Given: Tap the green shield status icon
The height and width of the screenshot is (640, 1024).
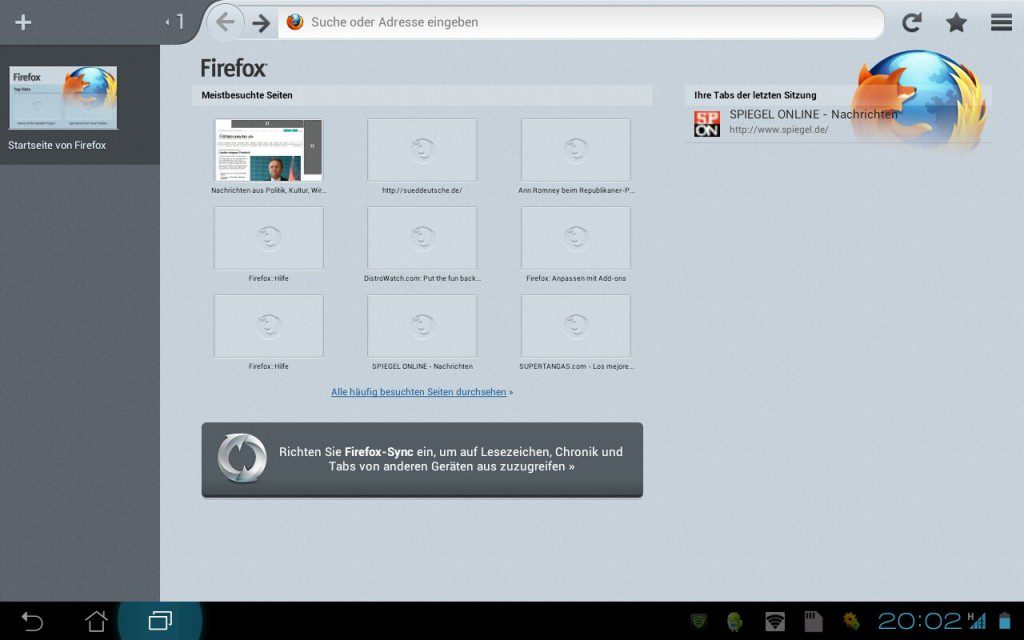Looking at the screenshot, I should pyautogui.click(x=698, y=620).
